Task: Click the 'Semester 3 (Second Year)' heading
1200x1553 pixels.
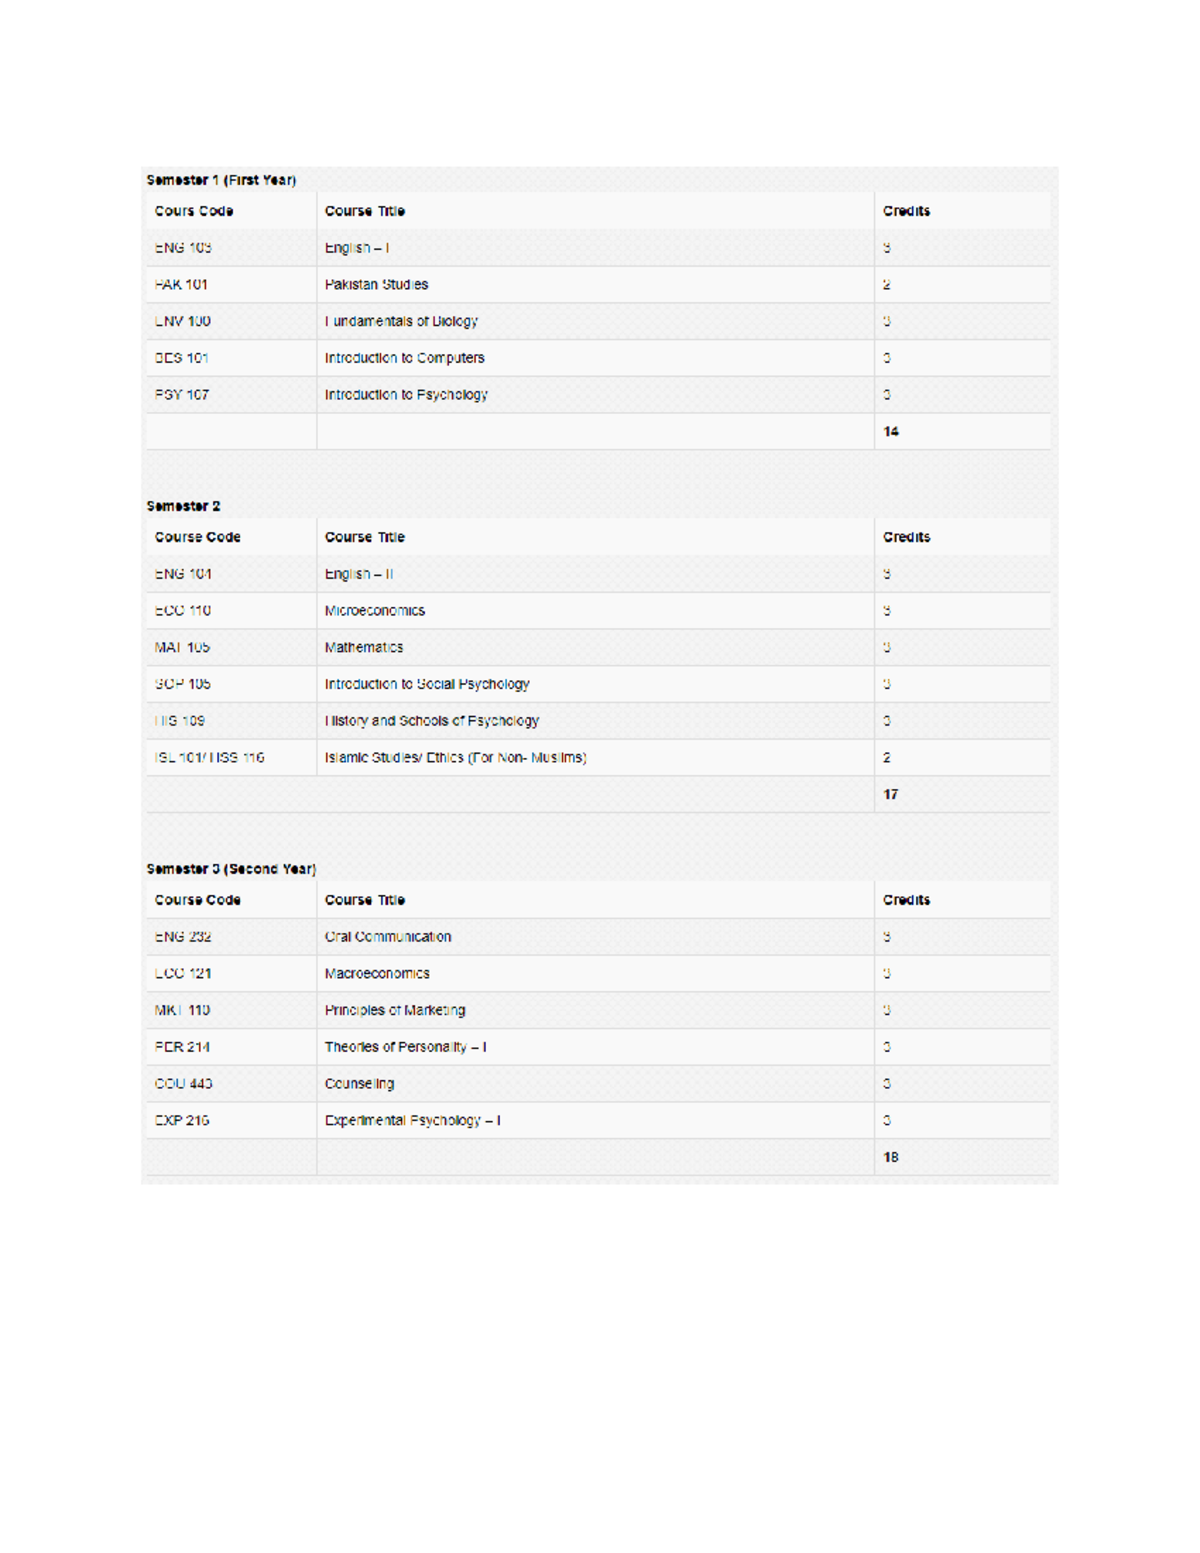Action: pyautogui.click(x=231, y=869)
